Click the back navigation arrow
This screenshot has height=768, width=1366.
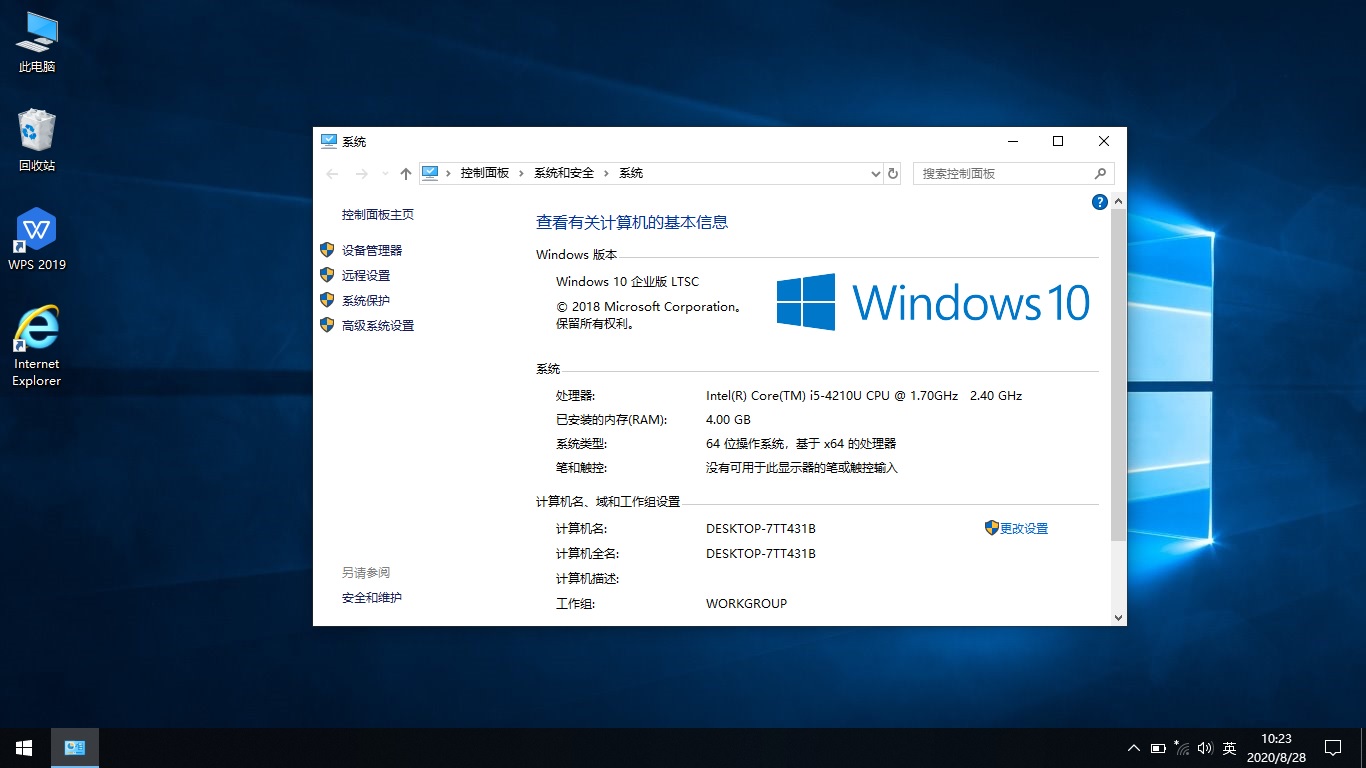tap(333, 174)
